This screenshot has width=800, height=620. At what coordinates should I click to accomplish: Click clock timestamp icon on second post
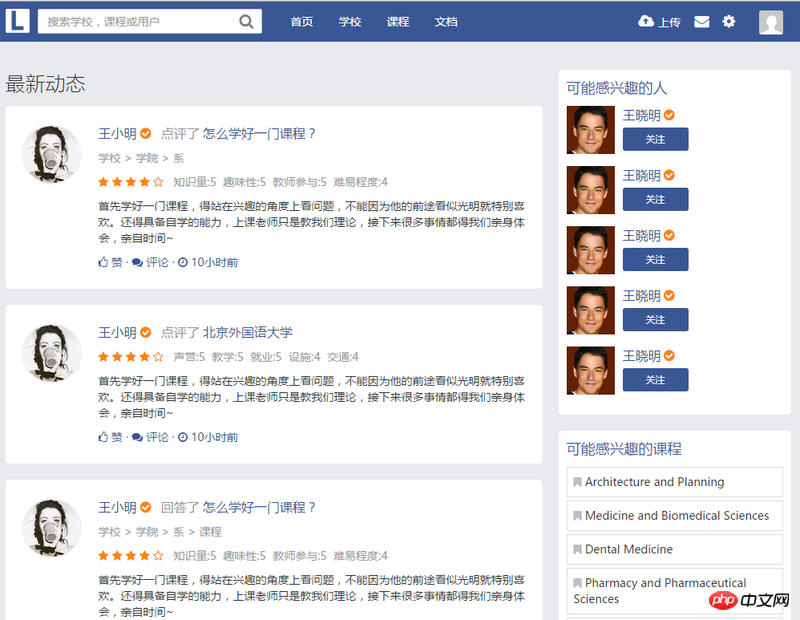[183, 437]
